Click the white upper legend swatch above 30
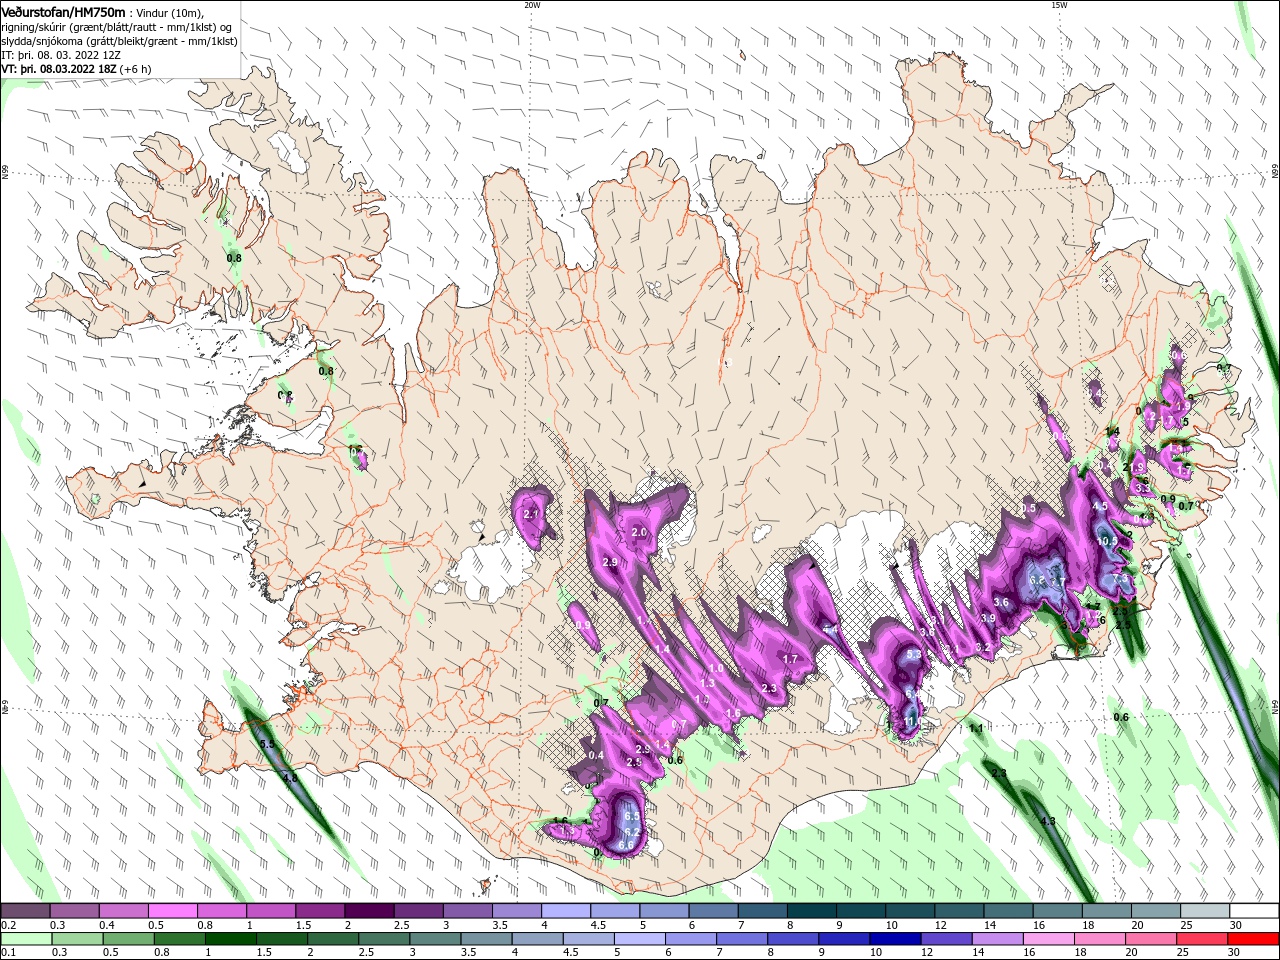The width and height of the screenshot is (1280, 960). click(1255, 910)
